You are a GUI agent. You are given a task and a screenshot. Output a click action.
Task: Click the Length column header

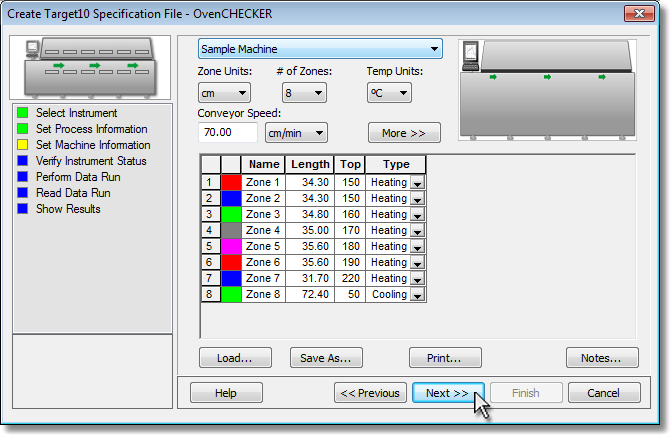click(310, 165)
